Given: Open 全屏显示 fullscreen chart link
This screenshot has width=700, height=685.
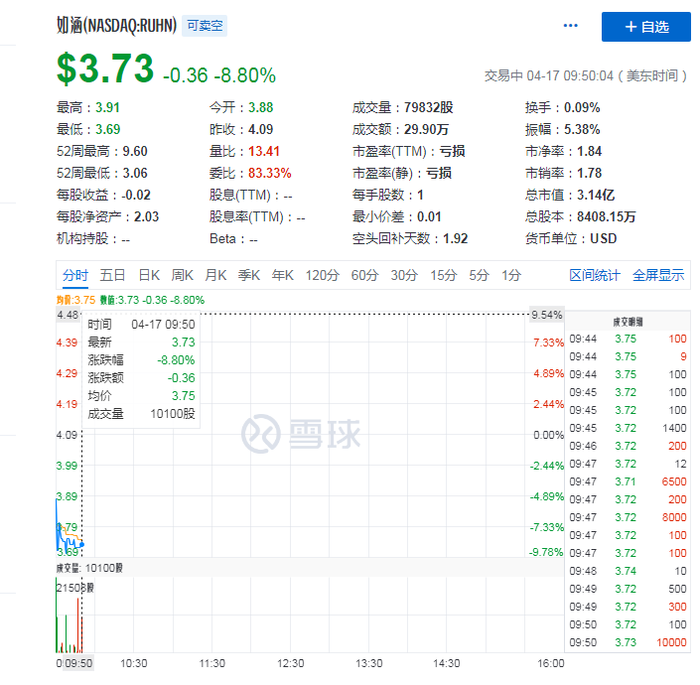Looking at the screenshot, I should pos(658,275).
